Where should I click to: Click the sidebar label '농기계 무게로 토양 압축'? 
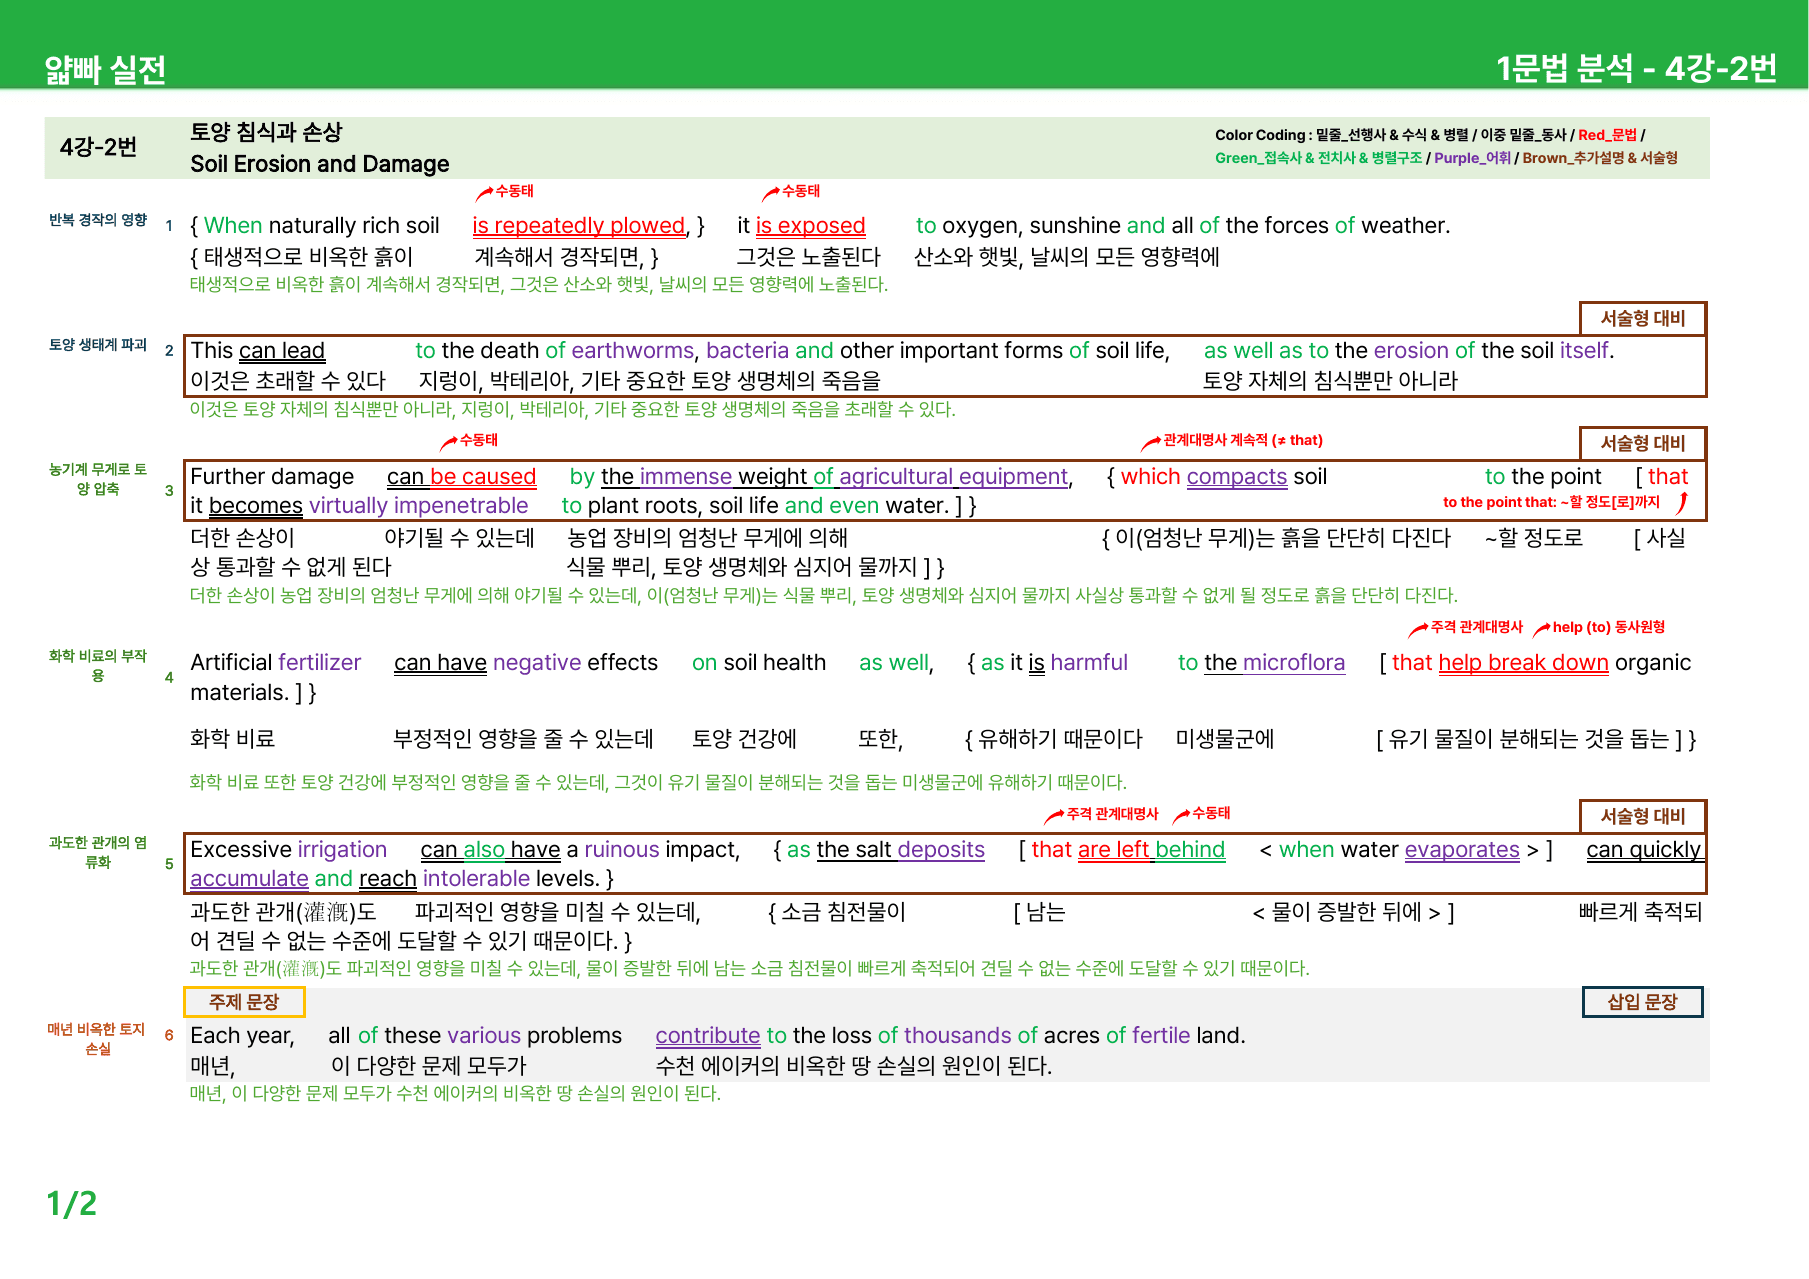pyautogui.click(x=98, y=479)
